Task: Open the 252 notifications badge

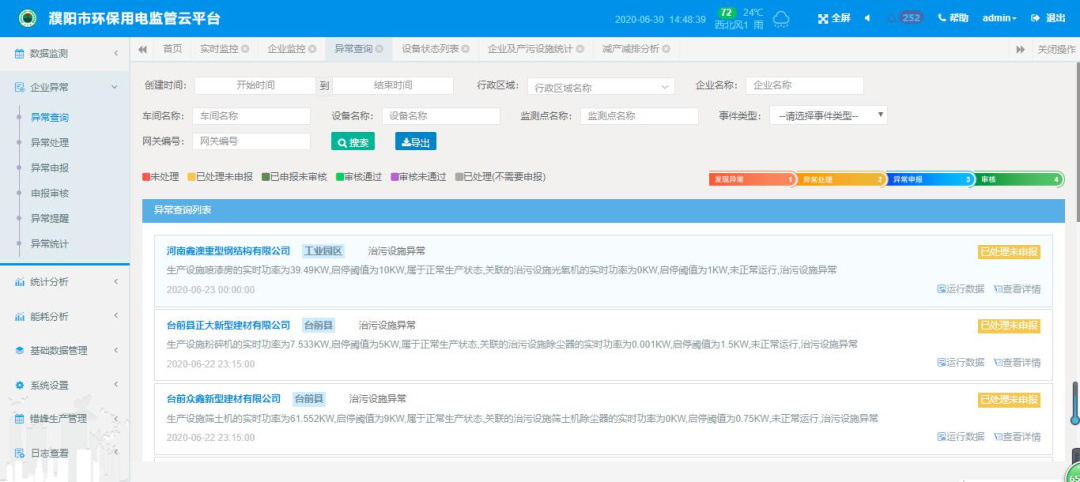Action: pyautogui.click(x=911, y=19)
